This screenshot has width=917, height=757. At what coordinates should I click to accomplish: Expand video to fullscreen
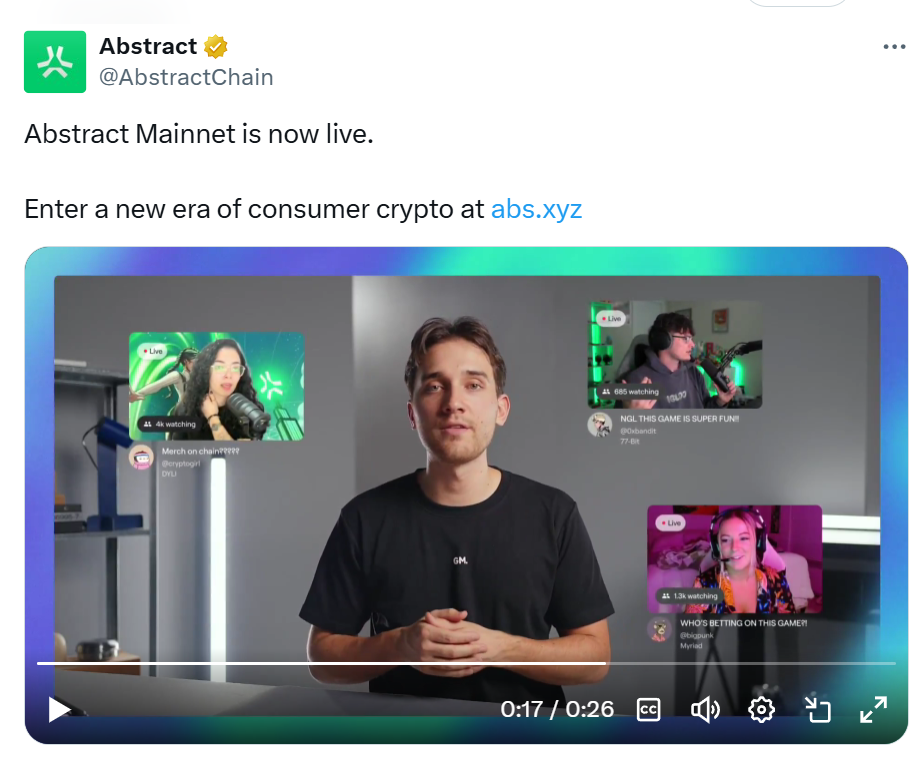point(873,710)
